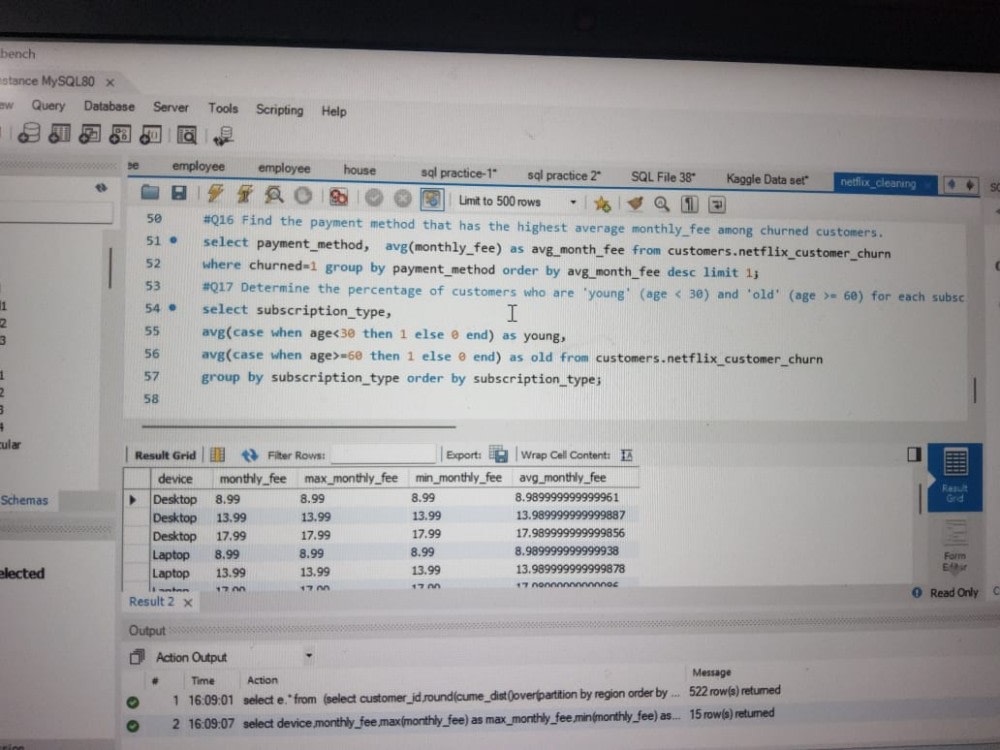
Task: Click the commit transaction check icon
Action: tap(374, 198)
